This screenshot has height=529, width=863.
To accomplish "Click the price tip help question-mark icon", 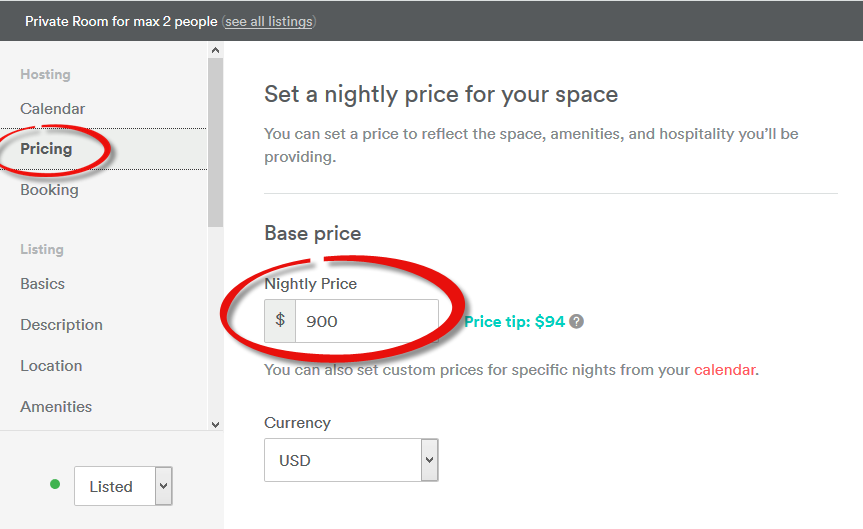I will point(577,322).
